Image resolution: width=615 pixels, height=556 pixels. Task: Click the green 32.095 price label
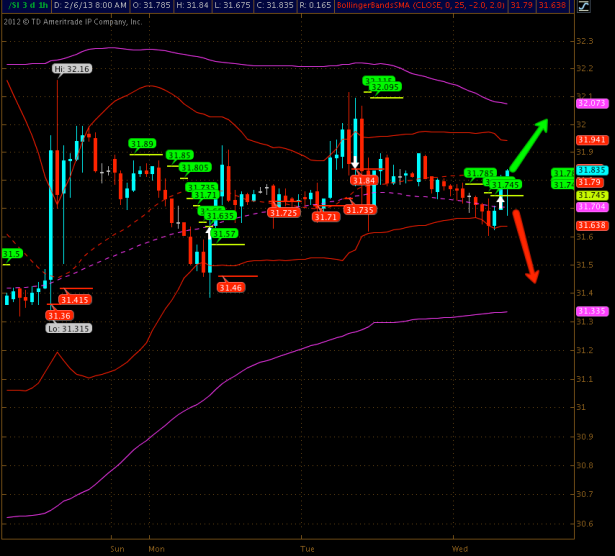[x=385, y=87]
